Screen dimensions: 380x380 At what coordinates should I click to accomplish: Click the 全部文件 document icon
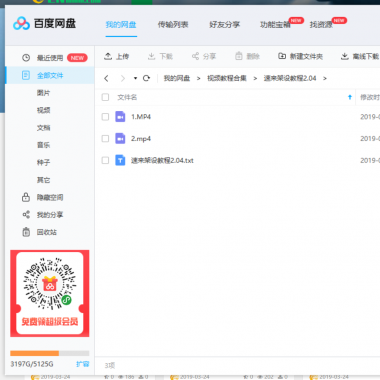[26, 75]
